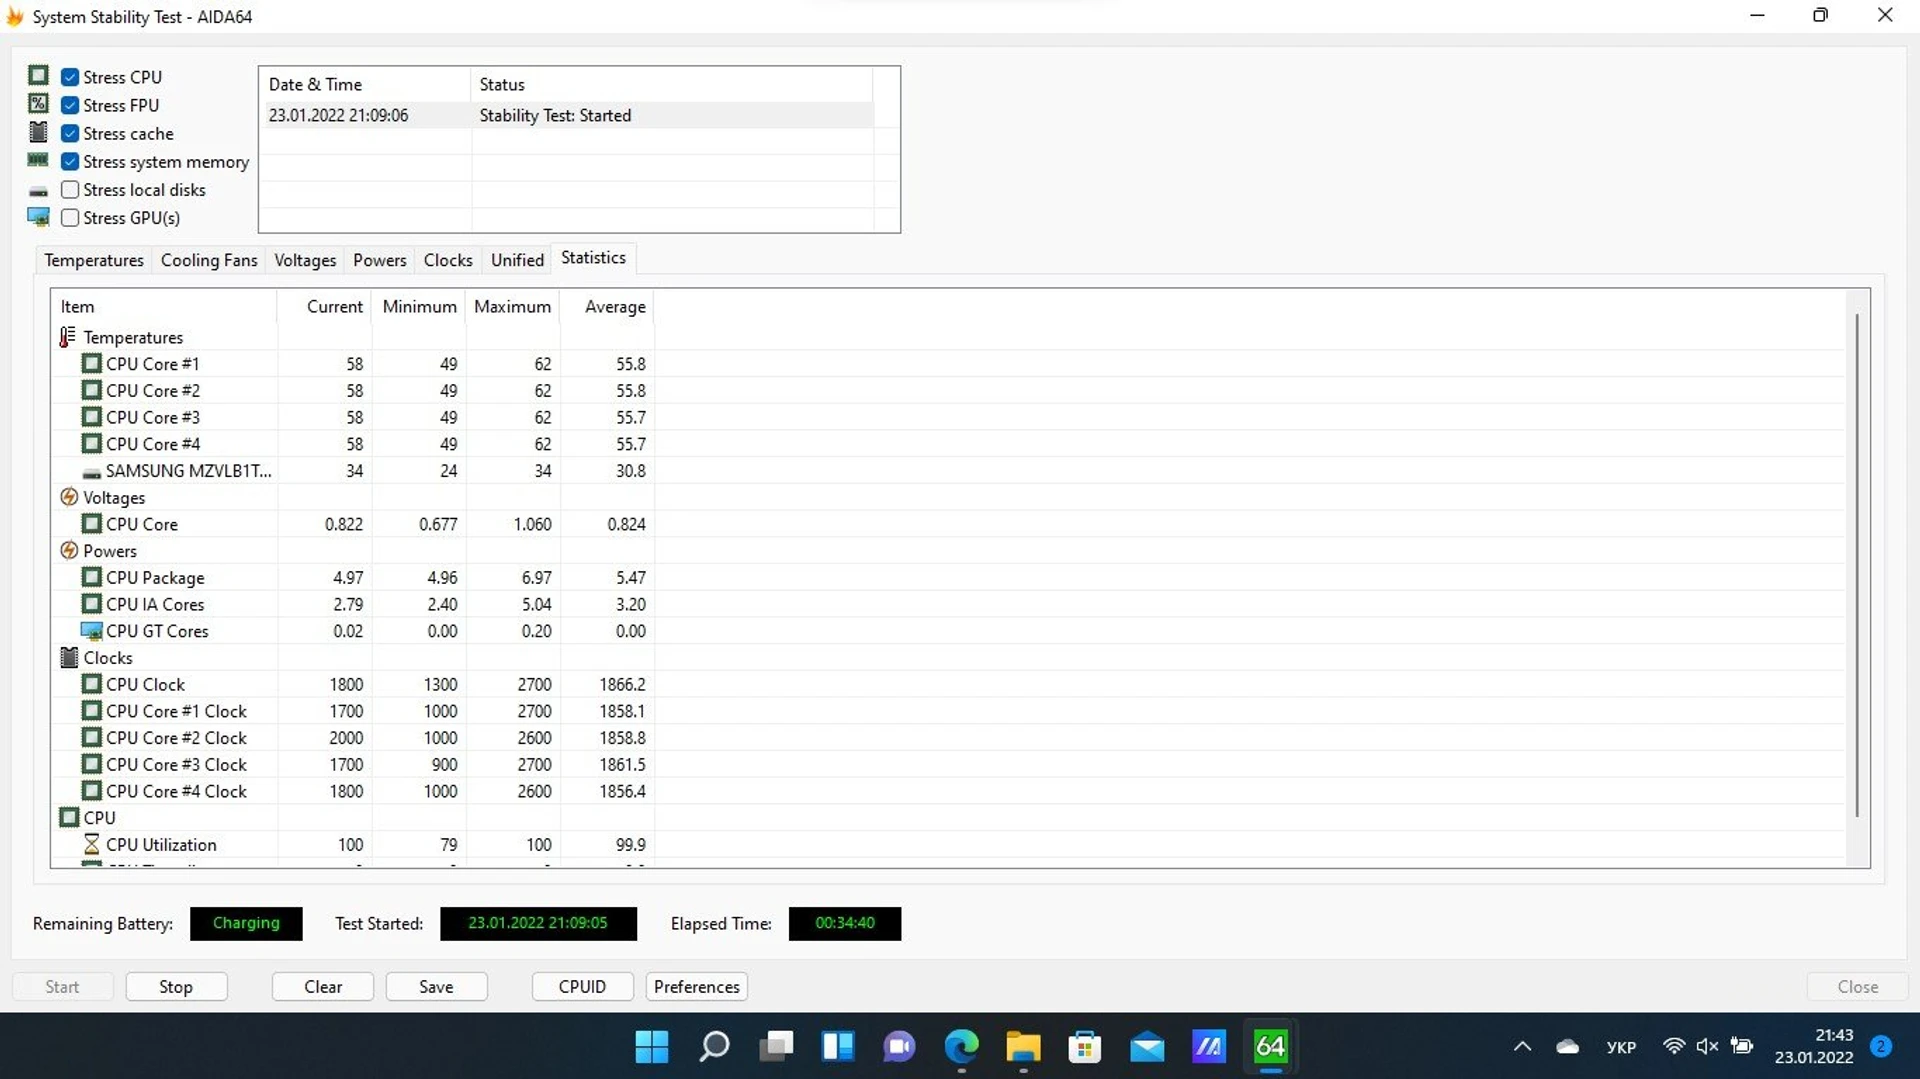
Task: Click the disk drive icon beside Stress local disks
Action: coord(38,191)
